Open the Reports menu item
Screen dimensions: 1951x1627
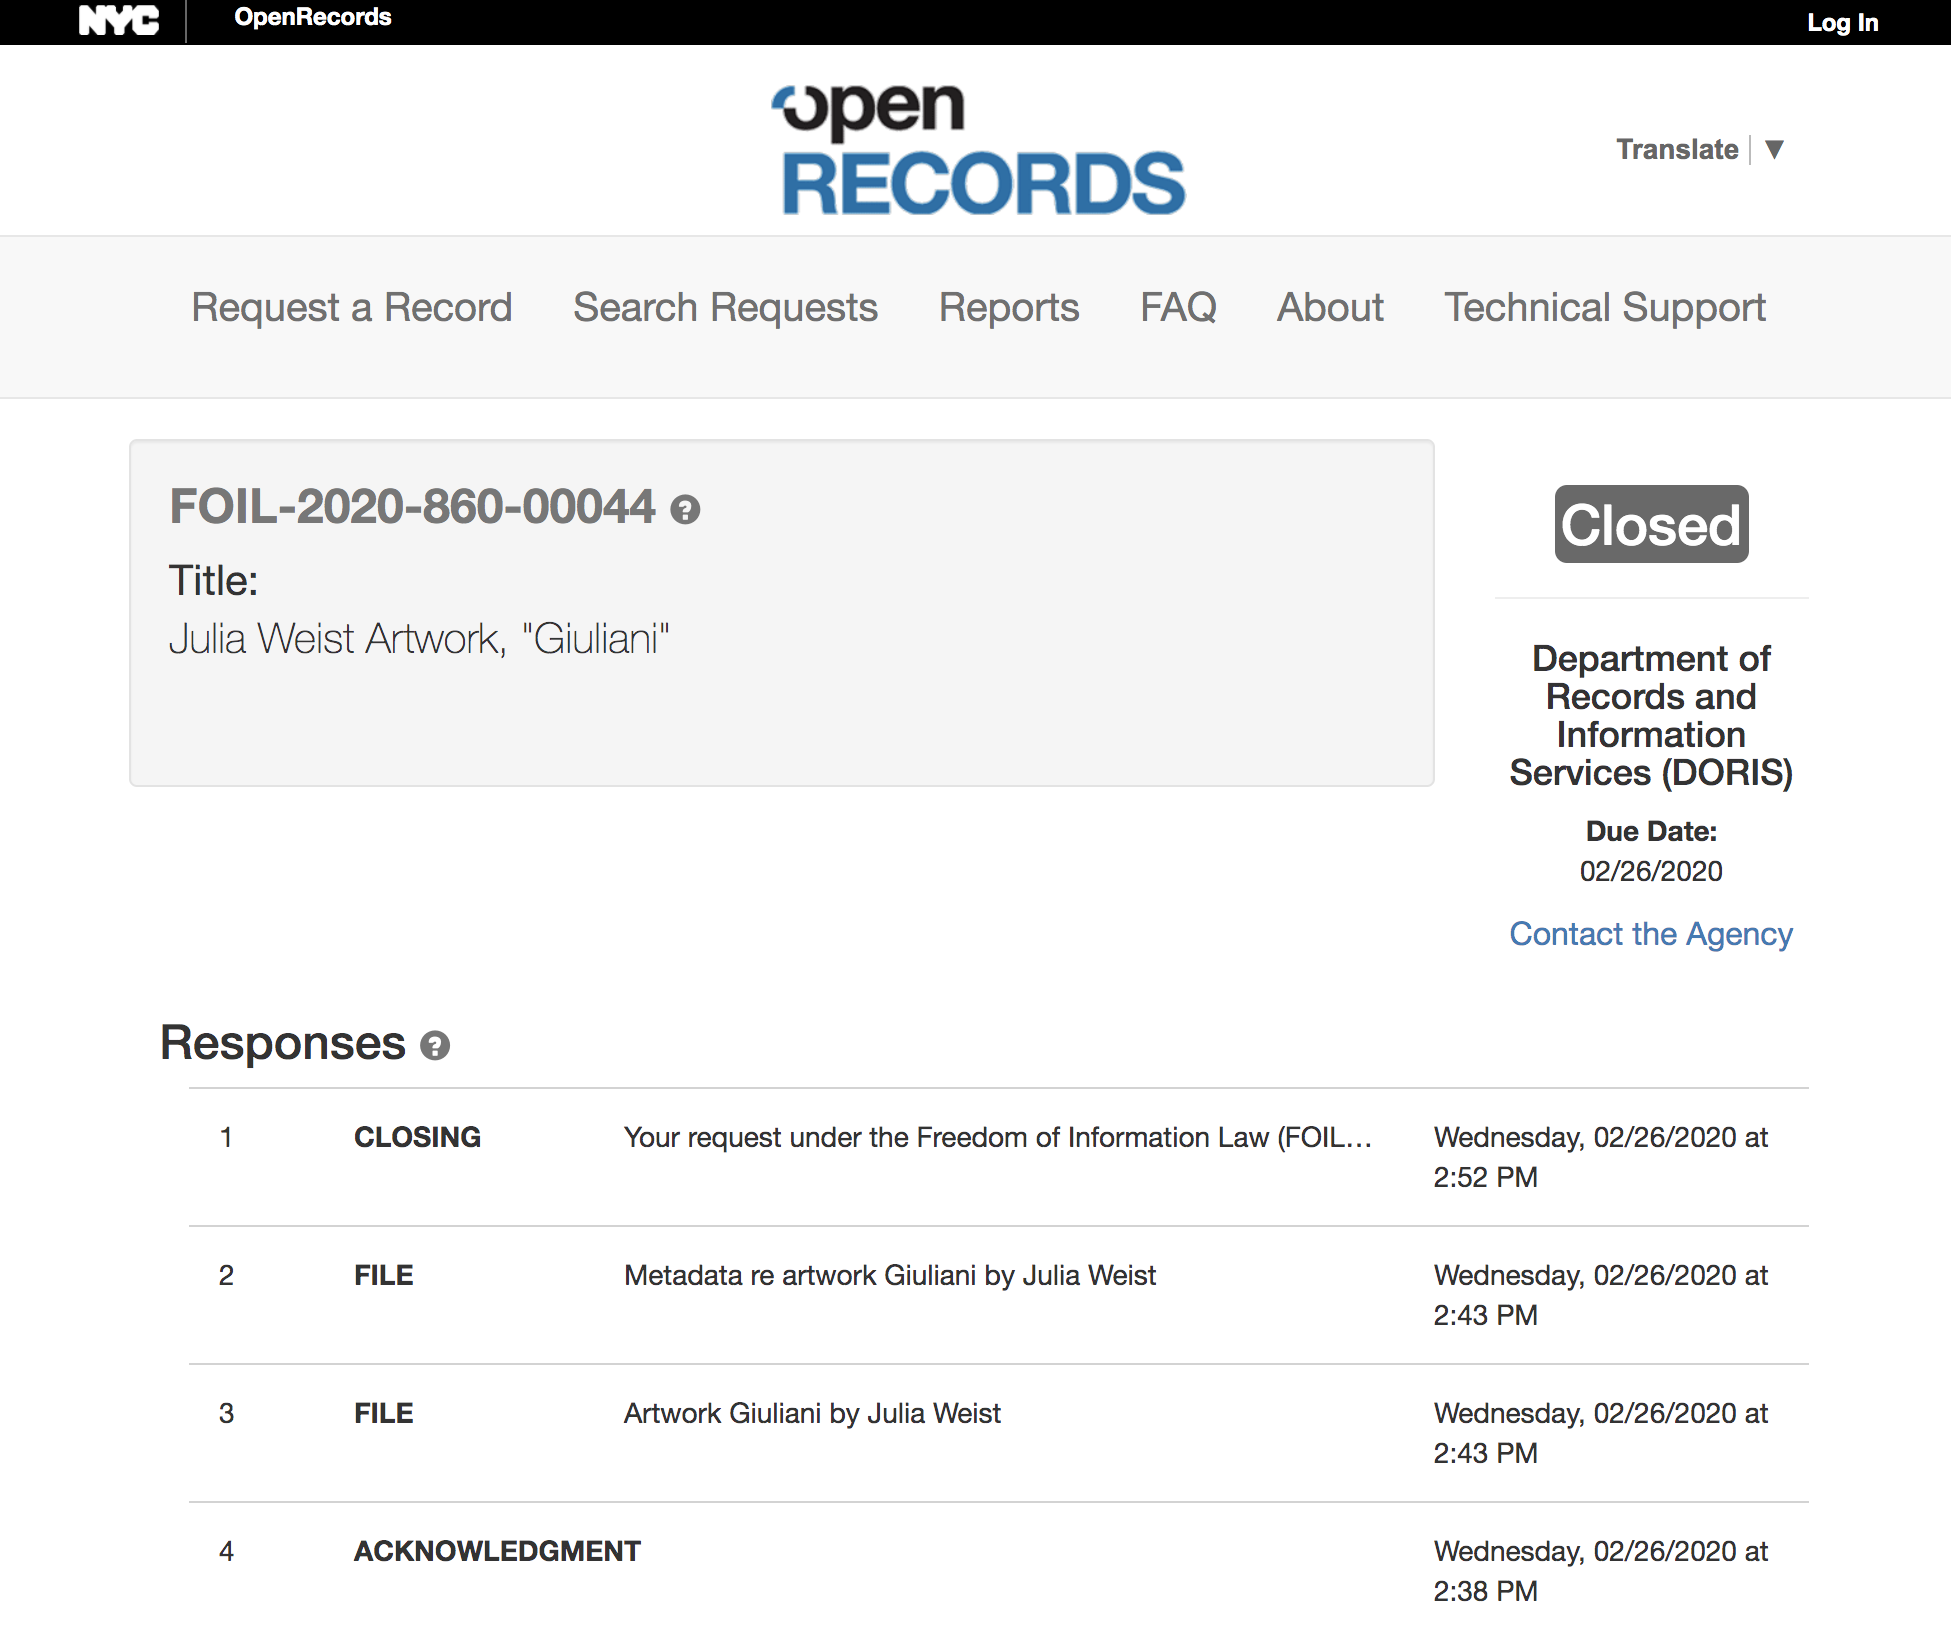point(1008,307)
